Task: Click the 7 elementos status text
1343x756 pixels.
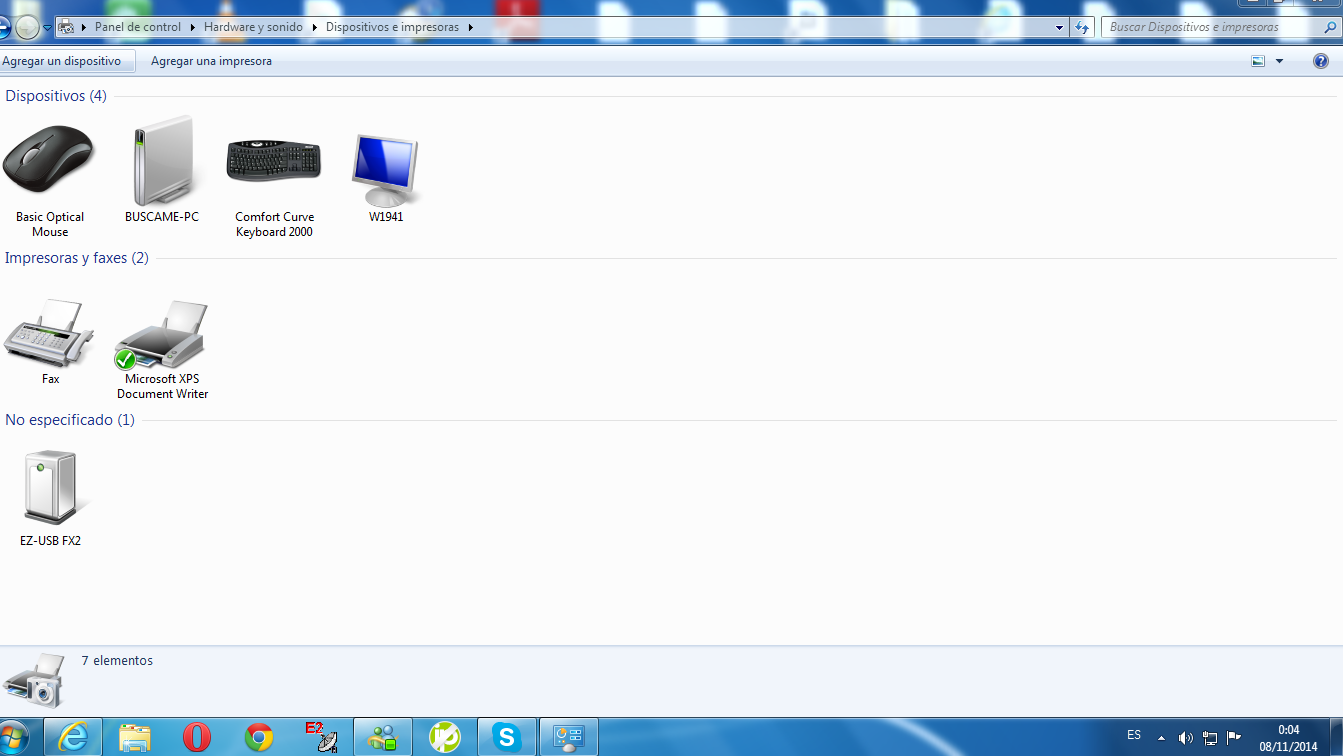Action: coord(117,661)
